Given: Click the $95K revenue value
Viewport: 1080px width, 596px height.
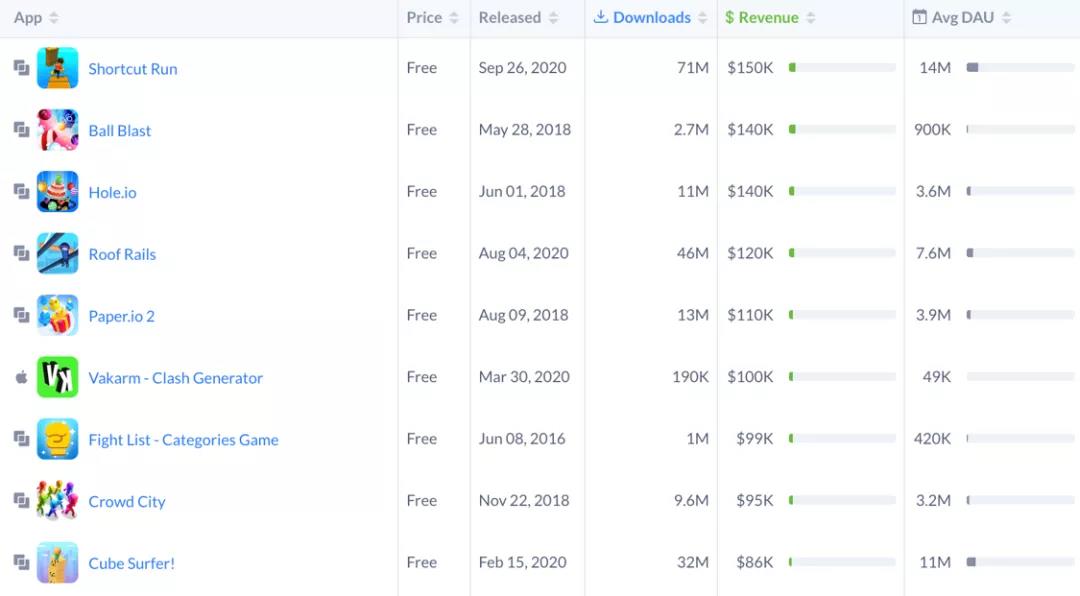Looking at the screenshot, I should pos(755,500).
